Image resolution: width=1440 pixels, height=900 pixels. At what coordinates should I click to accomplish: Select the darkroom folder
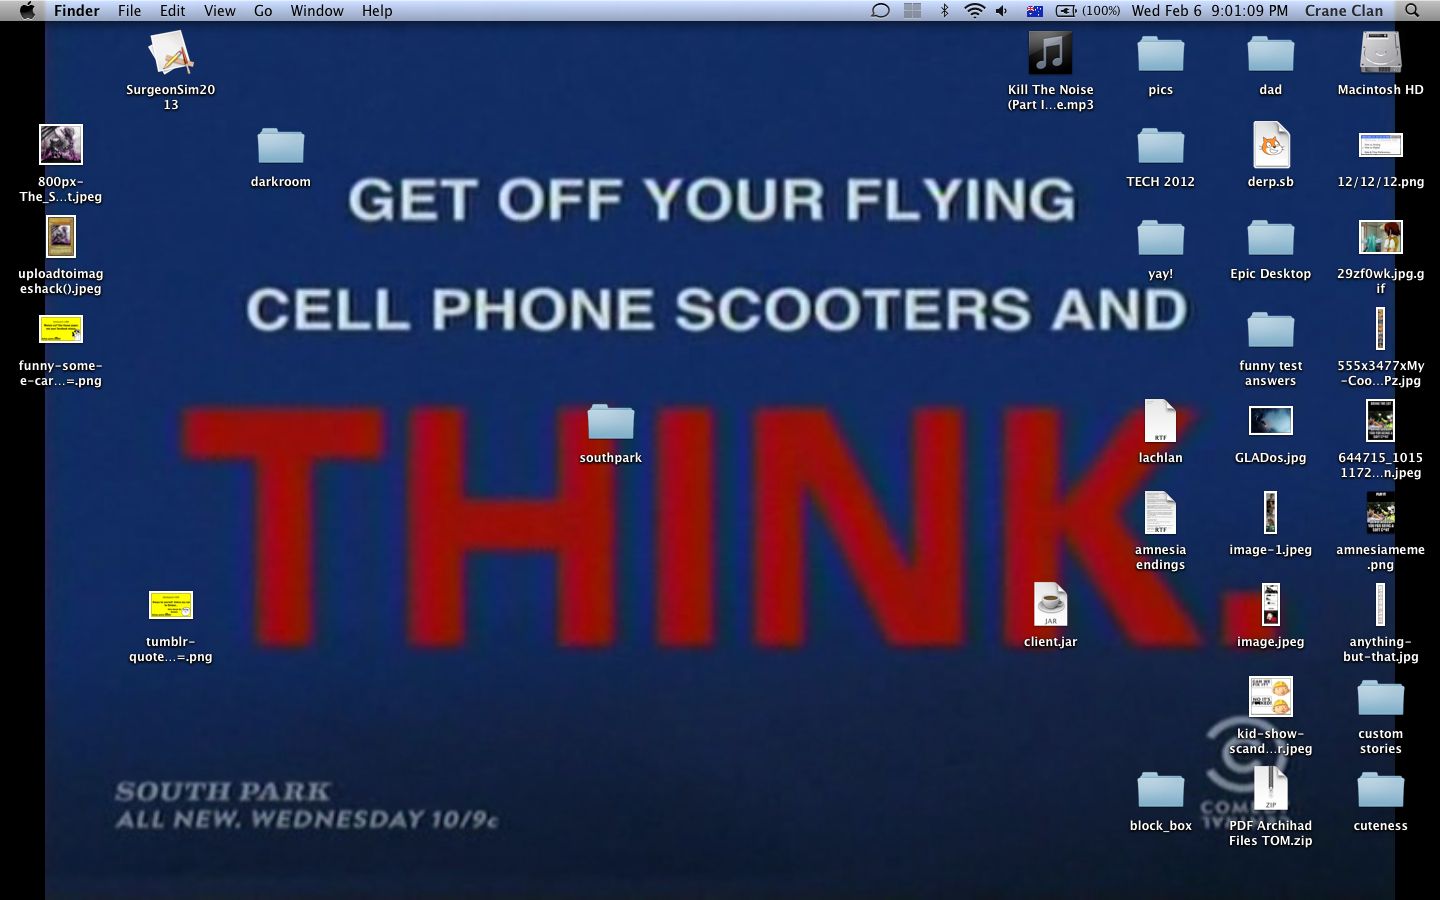280,146
